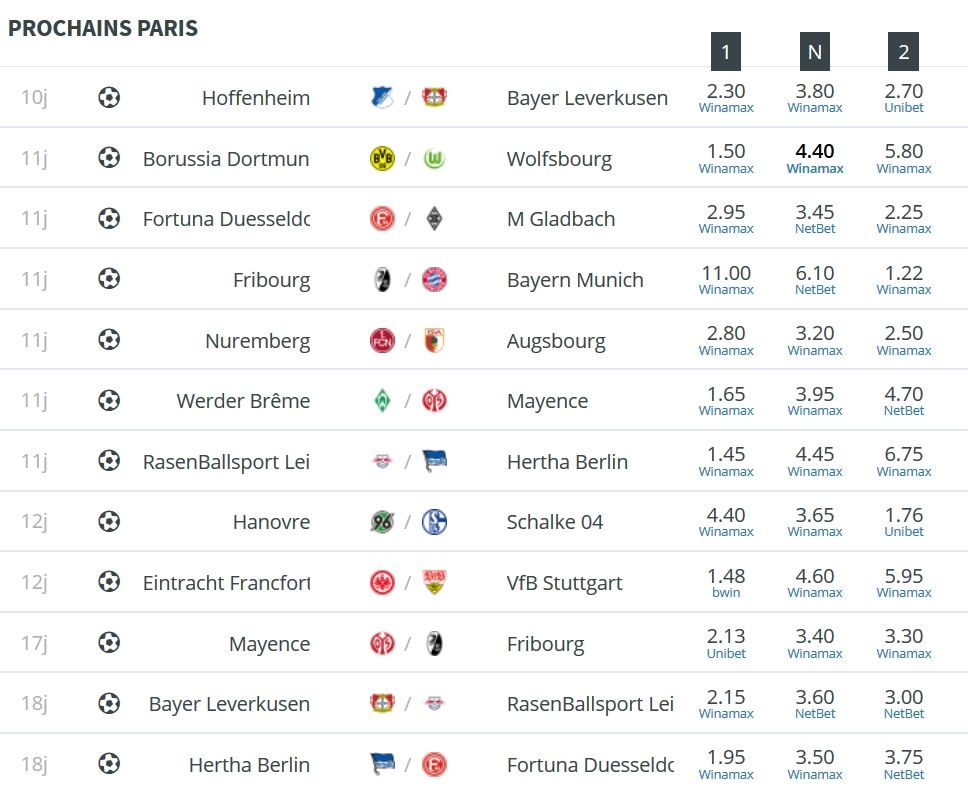Click the Hanovre 96 logo
This screenshot has width=968, height=790.
(x=382, y=522)
